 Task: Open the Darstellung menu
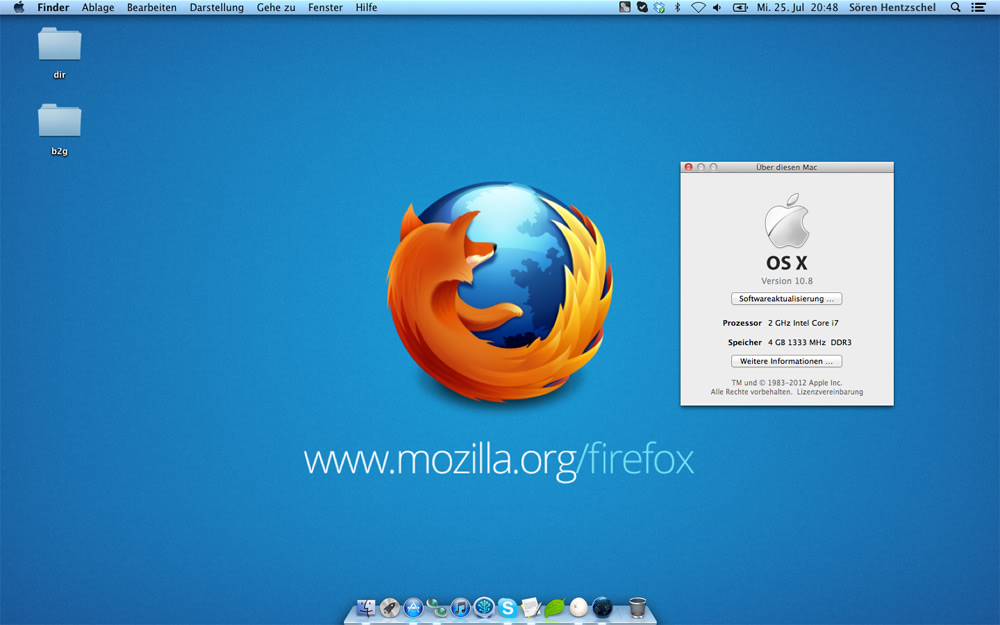(x=216, y=8)
